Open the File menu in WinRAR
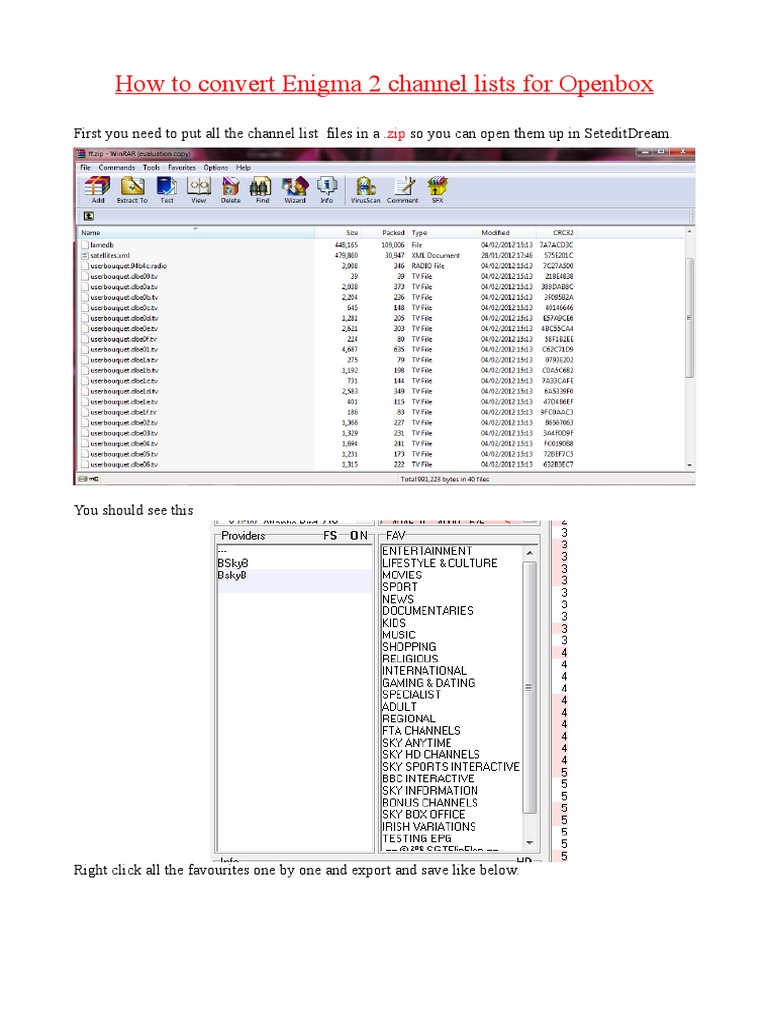 point(86,168)
